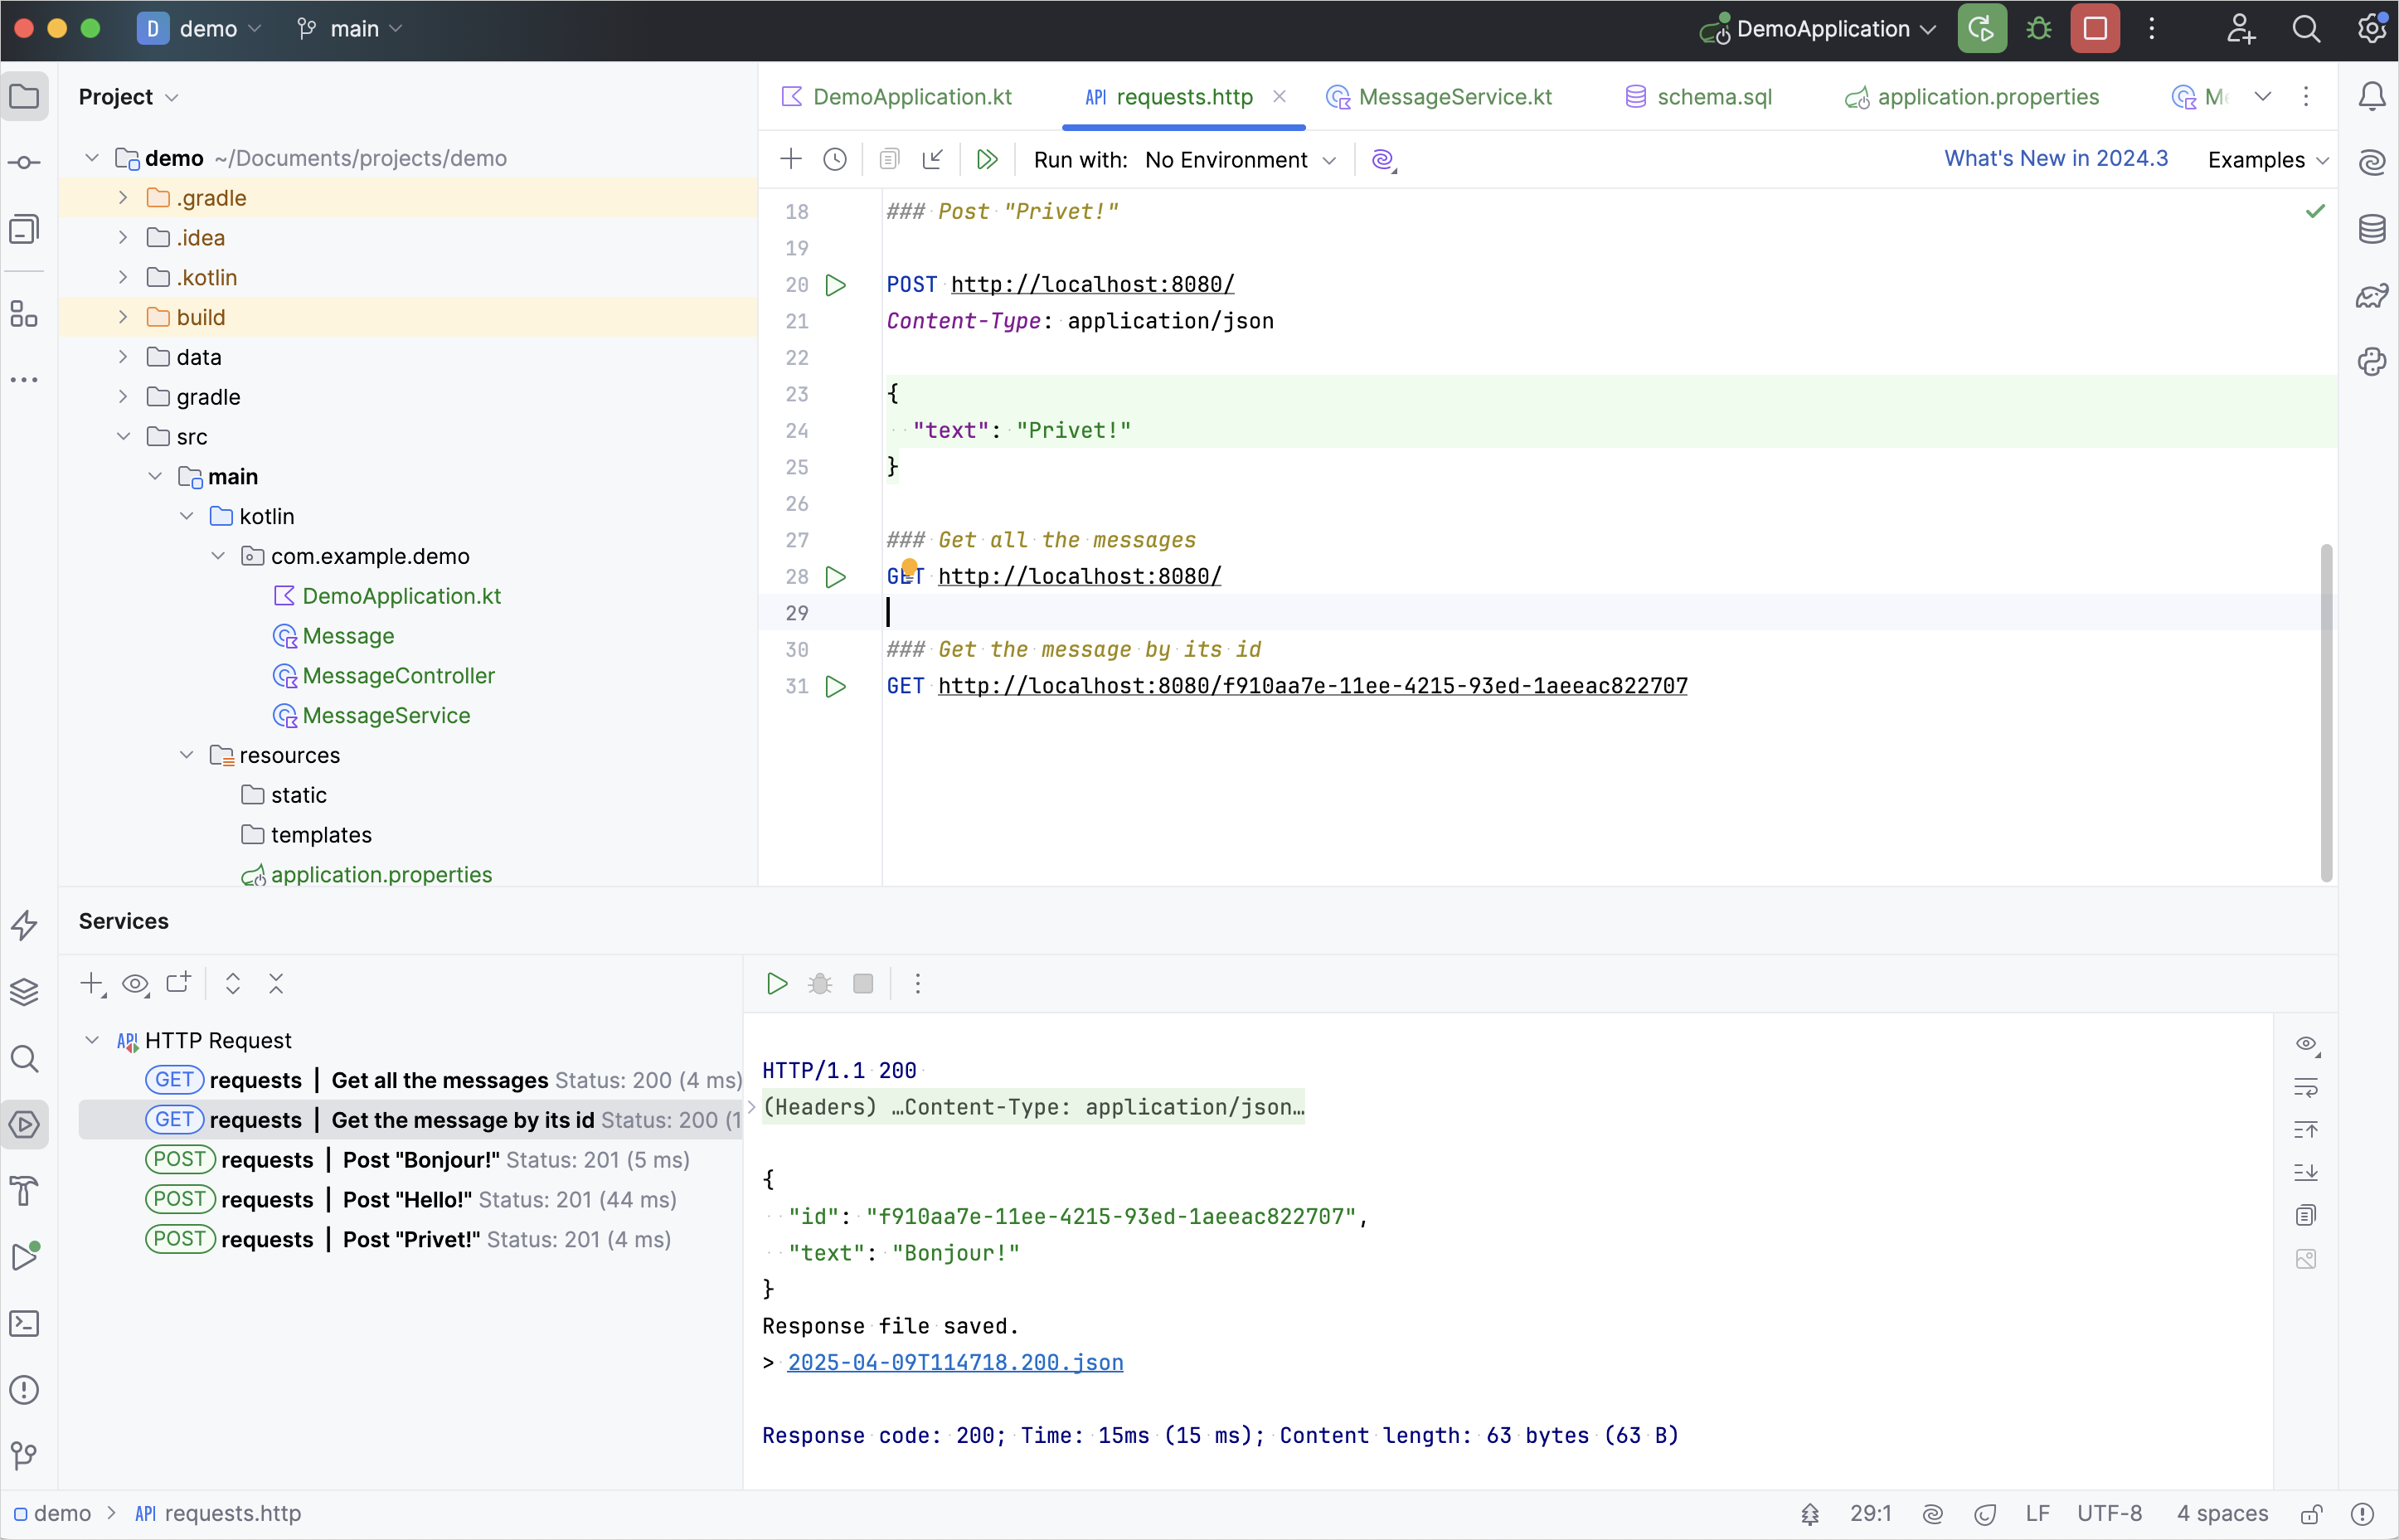Open saved response 2025-04-09T114718.200.json link
2399x1540 pixels.
click(955, 1362)
